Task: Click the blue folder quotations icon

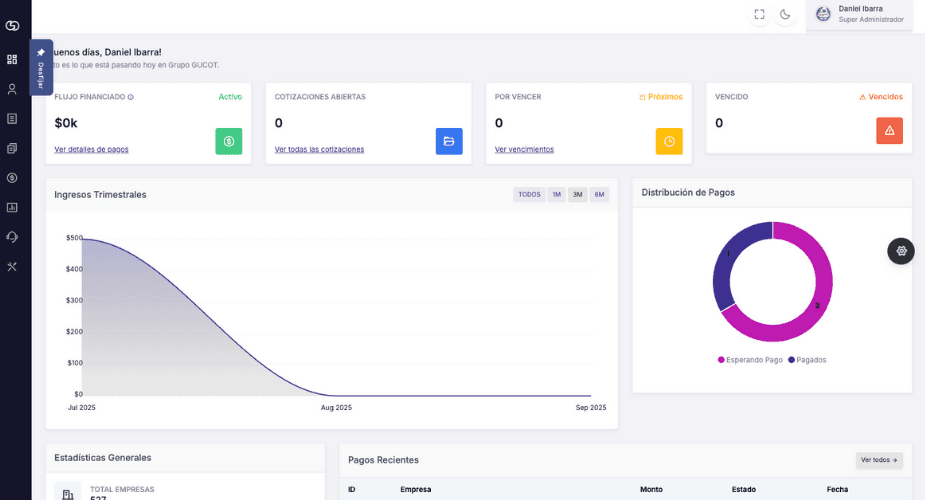Action: (x=449, y=141)
